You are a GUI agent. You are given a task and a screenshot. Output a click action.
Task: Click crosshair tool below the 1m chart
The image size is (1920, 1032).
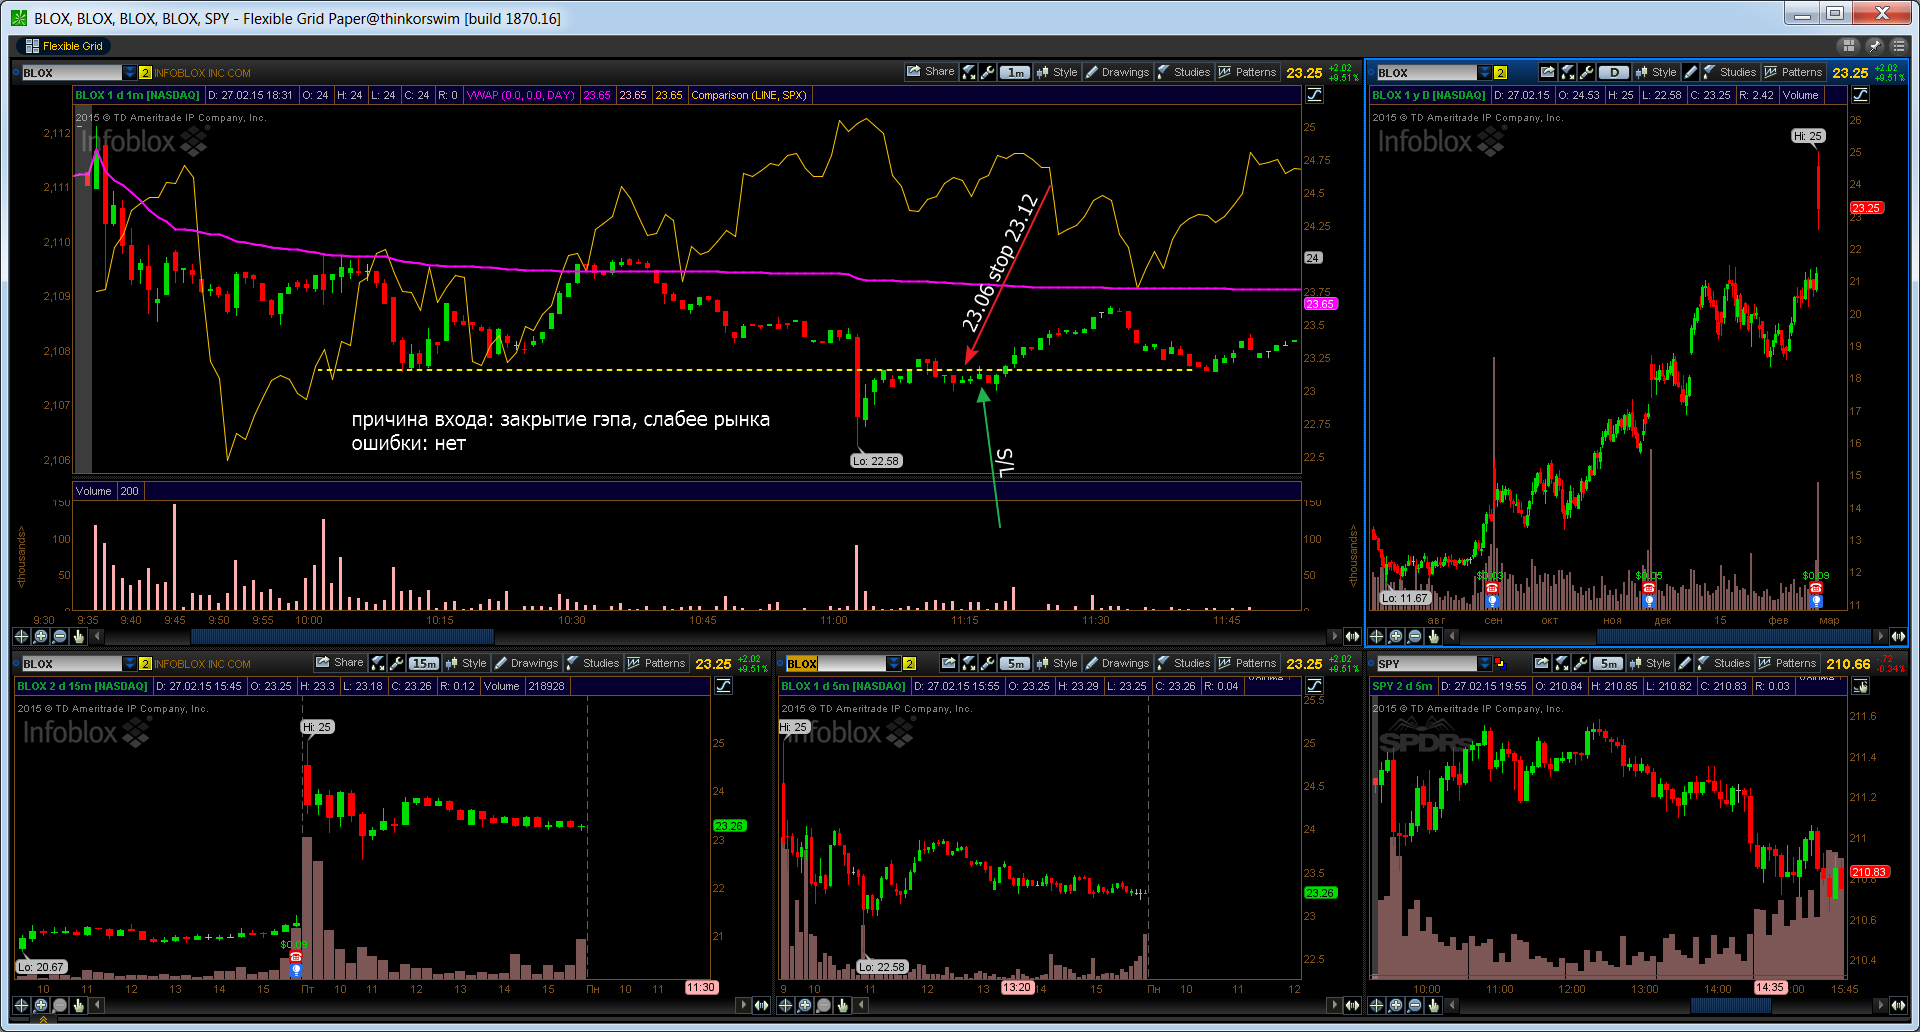(x=21, y=636)
